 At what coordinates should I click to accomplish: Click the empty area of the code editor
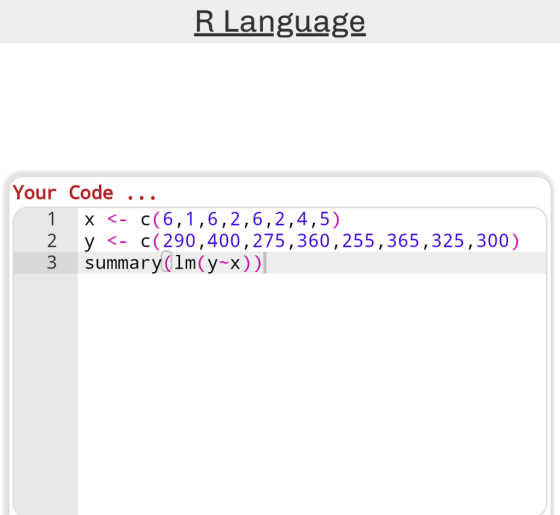[311, 393]
